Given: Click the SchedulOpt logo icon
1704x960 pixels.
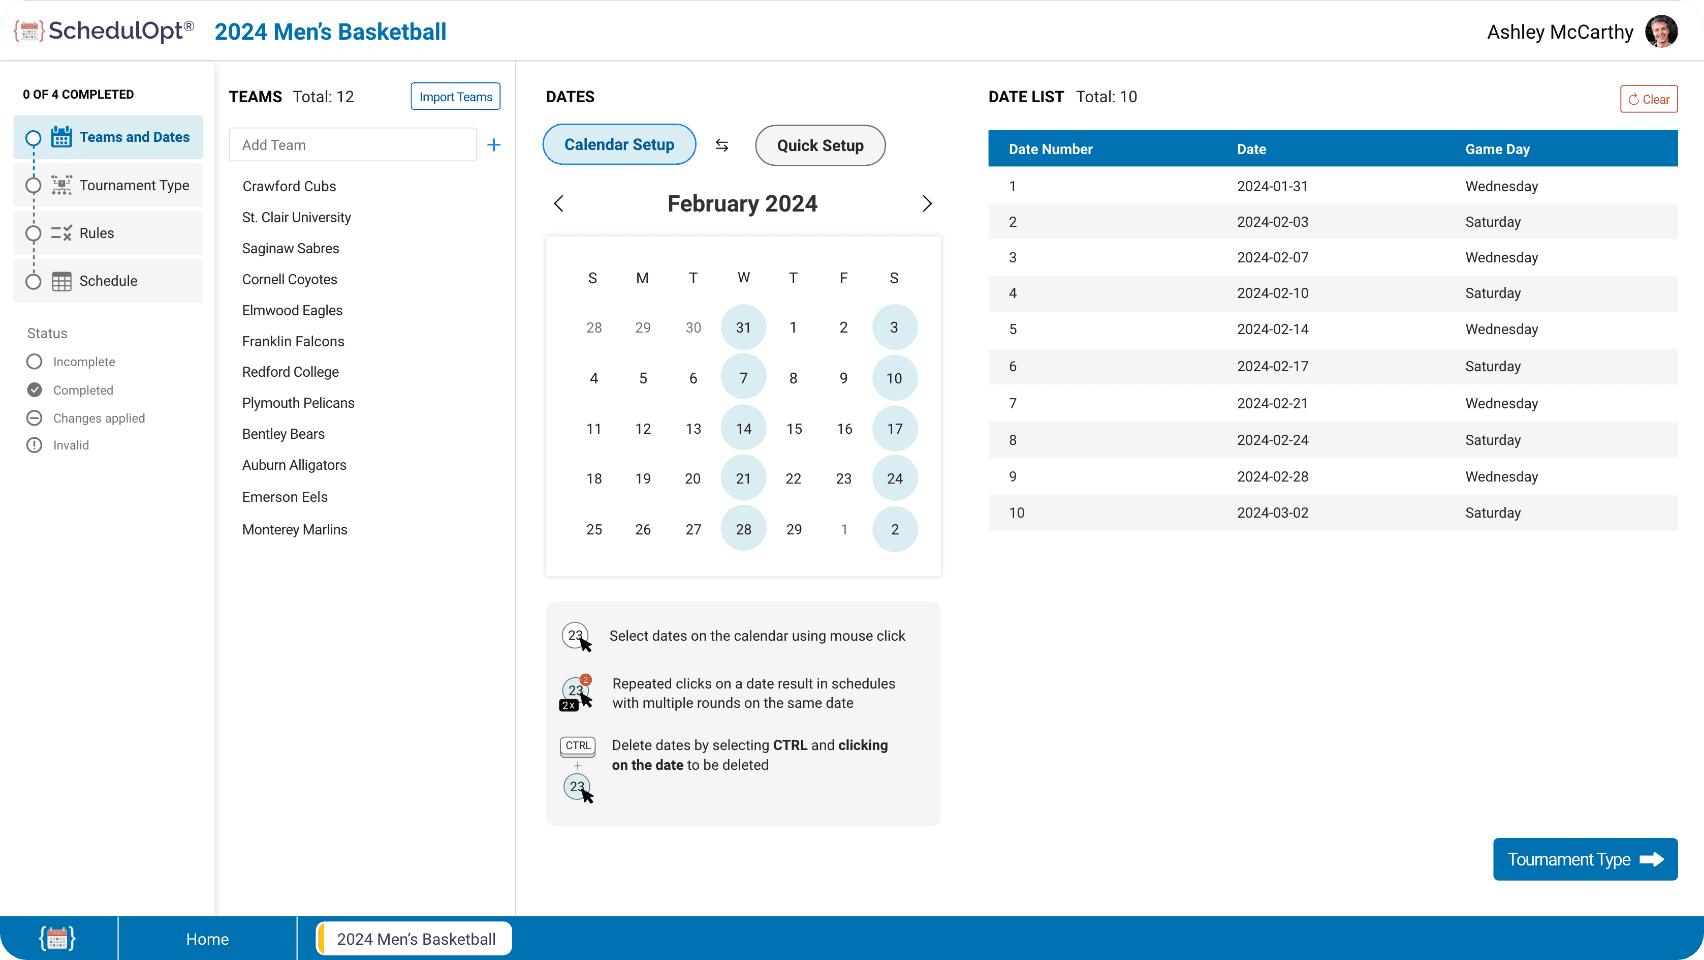Looking at the screenshot, I should [29, 31].
